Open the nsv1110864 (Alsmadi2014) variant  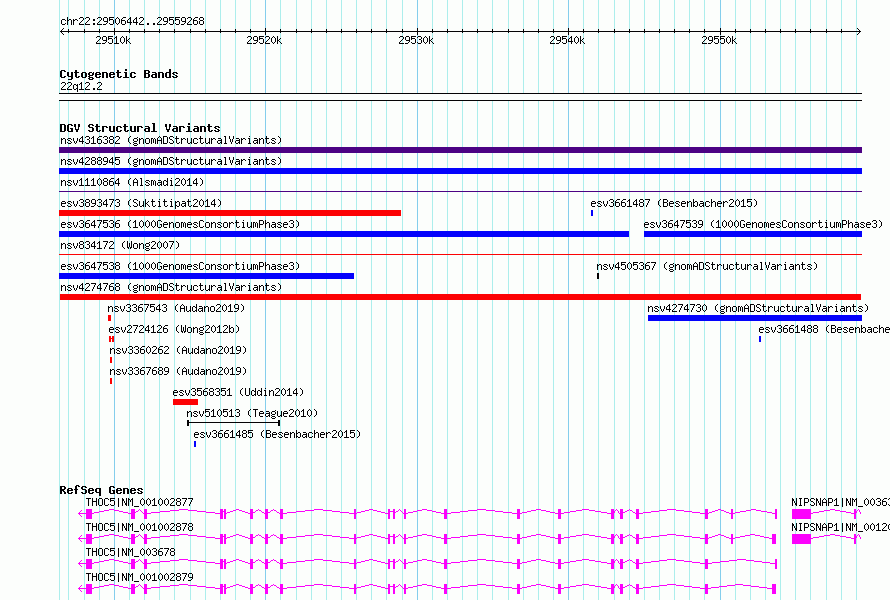132,182
